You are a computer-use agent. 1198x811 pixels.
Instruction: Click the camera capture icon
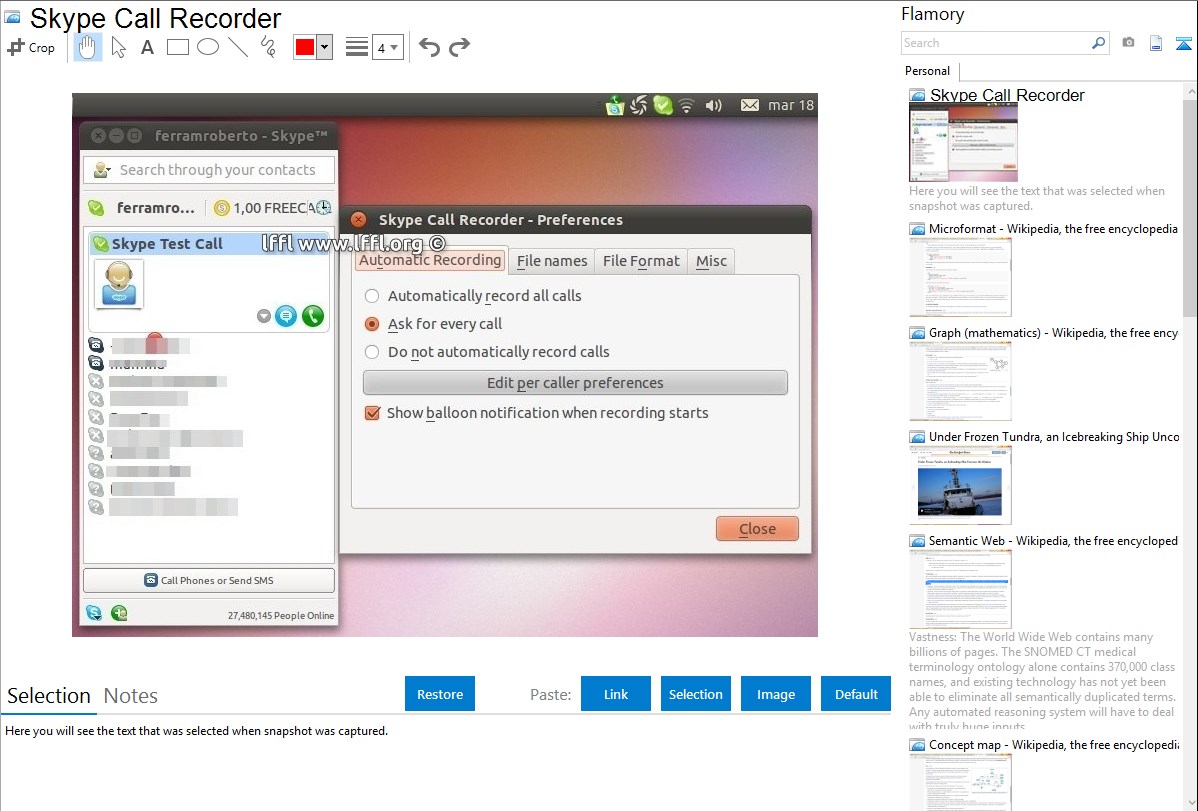pyautogui.click(x=1128, y=43)
